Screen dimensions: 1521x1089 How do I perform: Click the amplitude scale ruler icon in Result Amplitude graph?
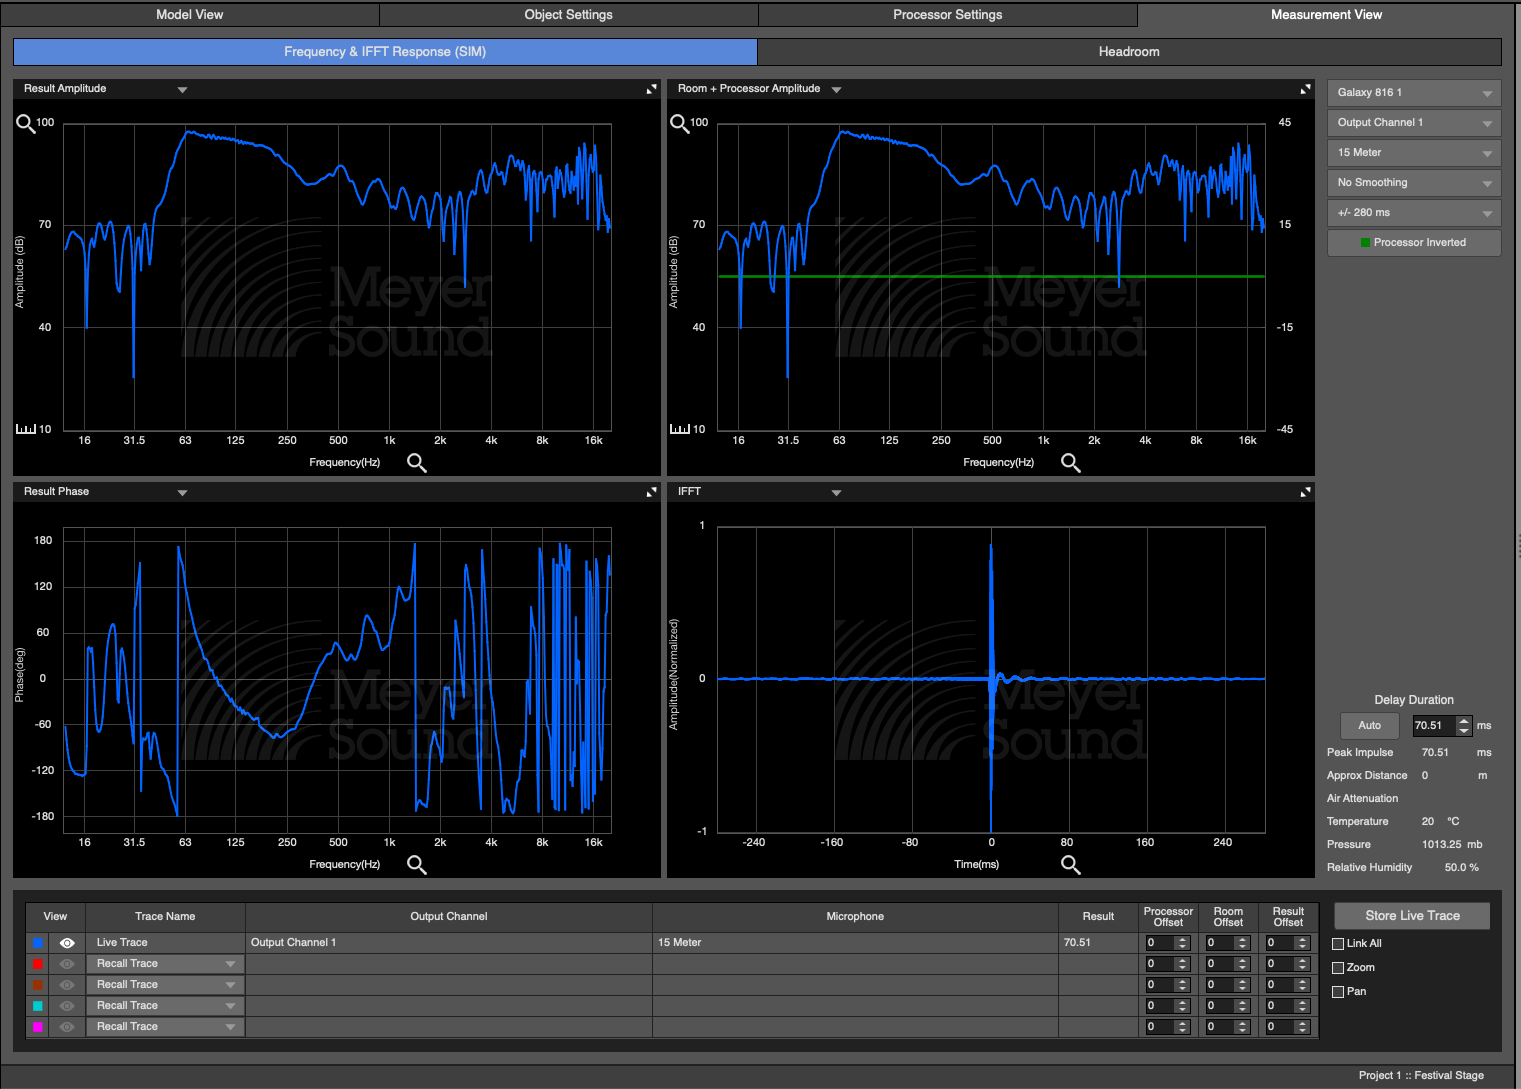26,429
